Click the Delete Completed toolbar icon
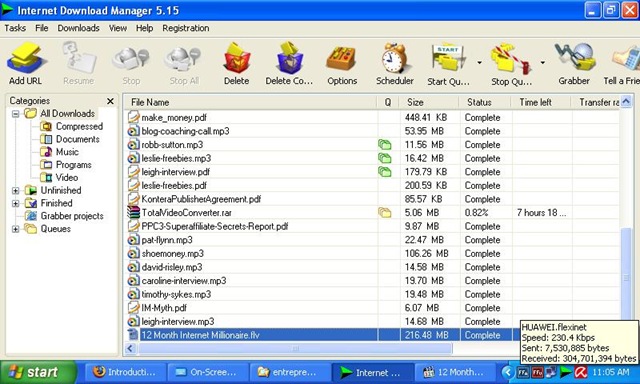Viewport: 640px width, 384px height. pyautogui.click(x=289, y=59)
